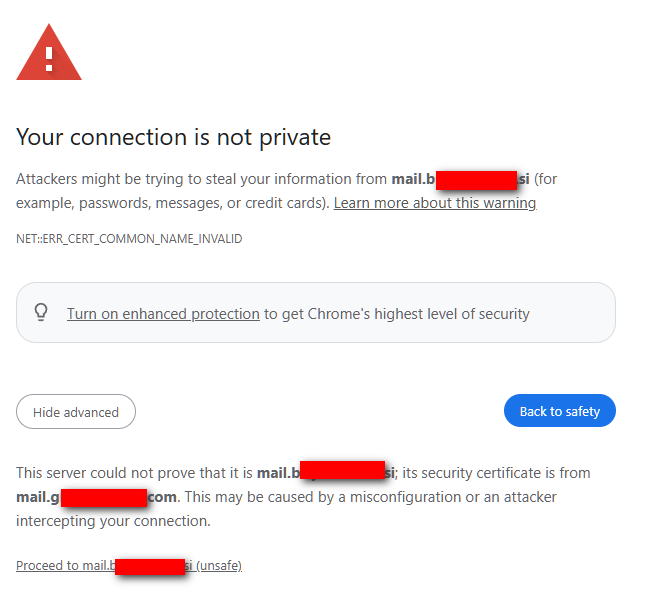Click the red warning triangle icon
Viewport: 658px width, 610px height.
point(49,55)
